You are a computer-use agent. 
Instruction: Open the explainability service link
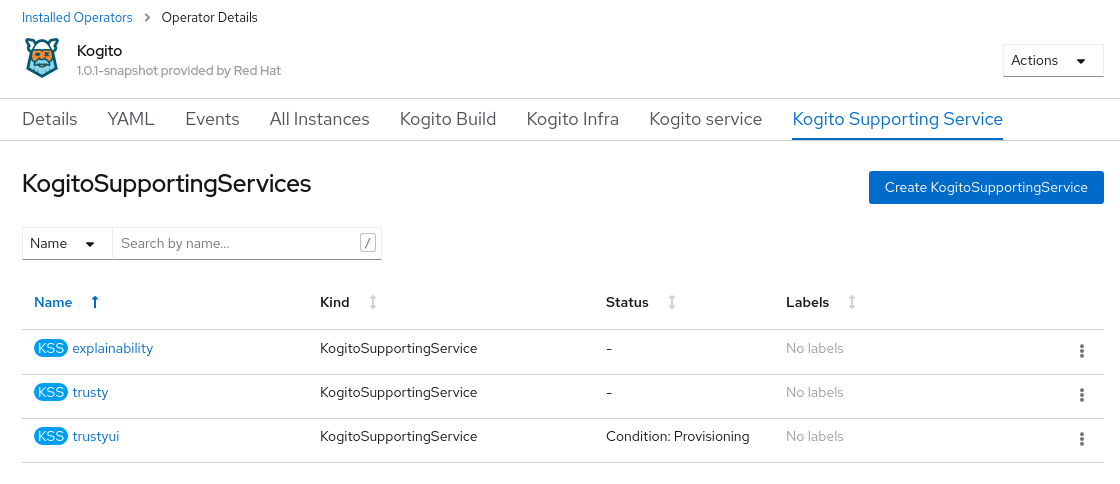[x=113, y=348]
